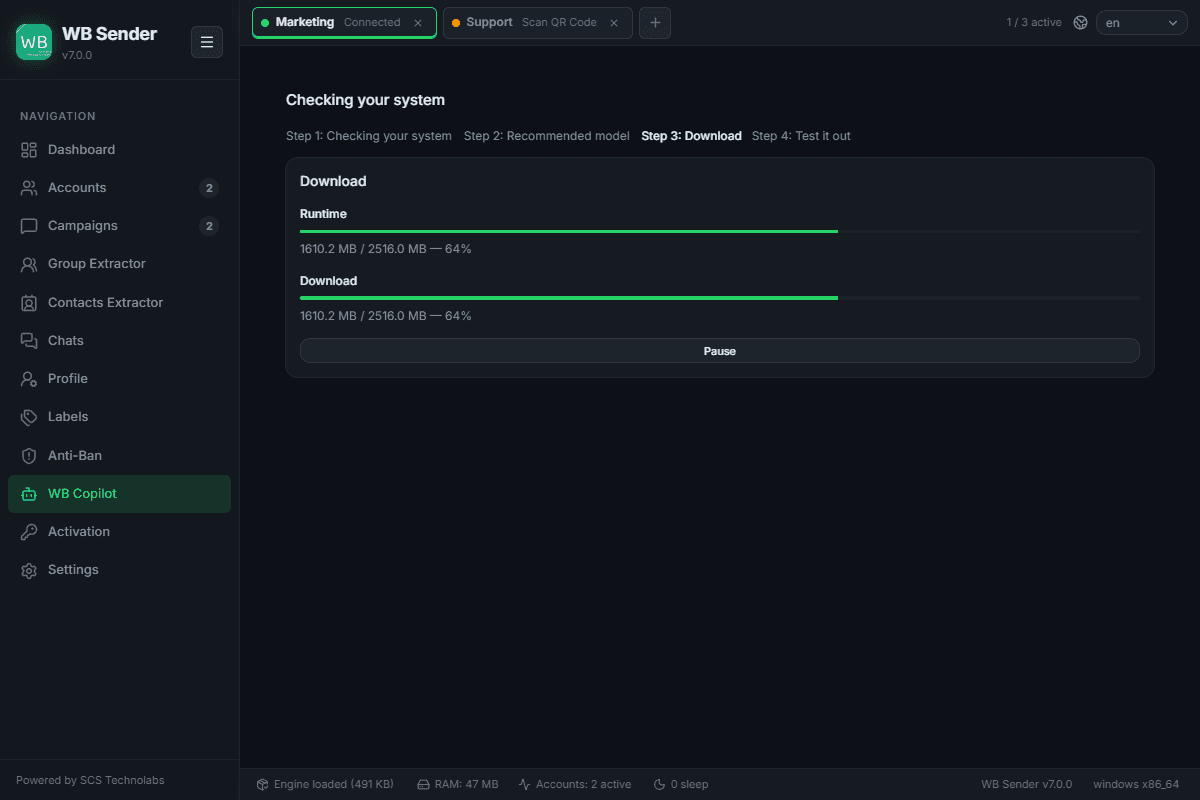The width and height of the screenshot is (1200, 800).
Task: Switch to the Support account tab
Action: pos(538,23)
